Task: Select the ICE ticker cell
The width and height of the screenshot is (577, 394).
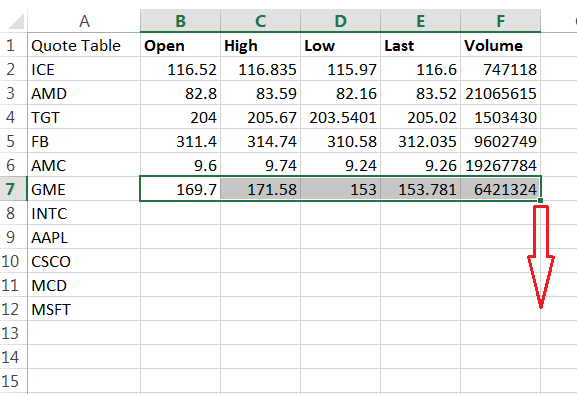Action: [x=84, y=69]
